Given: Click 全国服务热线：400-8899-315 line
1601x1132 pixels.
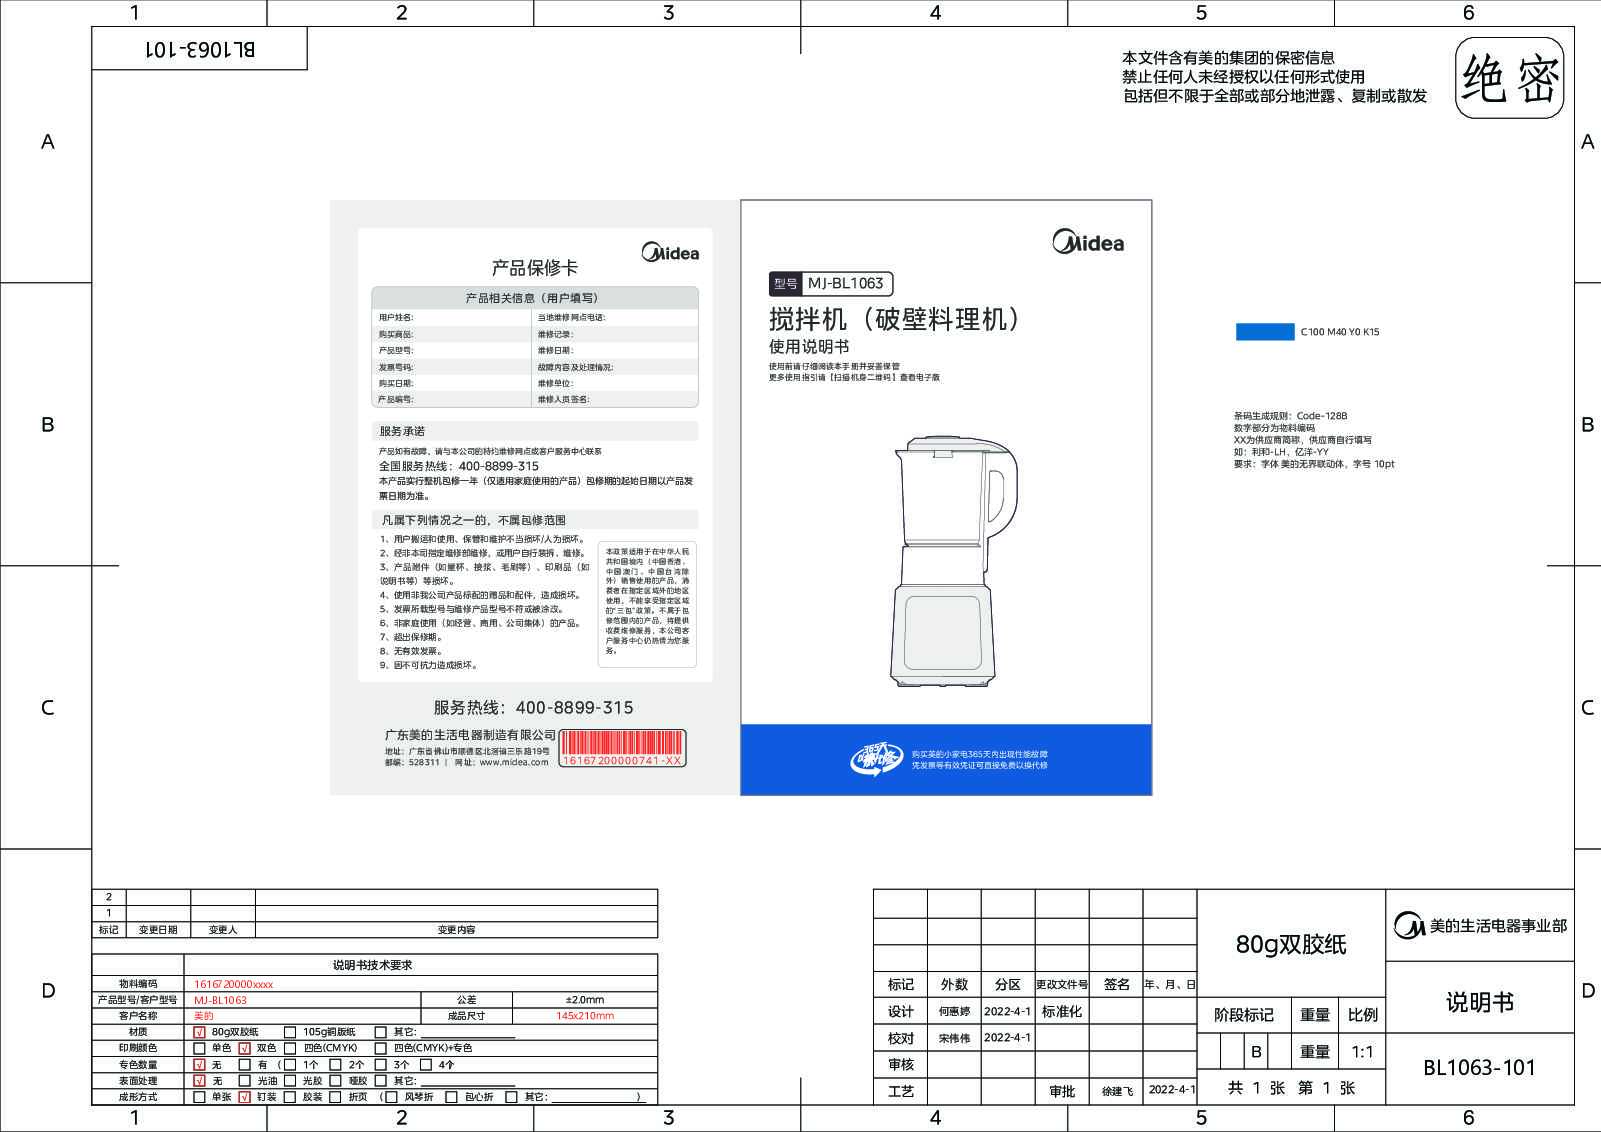Looking at the screenshot, I should coord(459,466).
